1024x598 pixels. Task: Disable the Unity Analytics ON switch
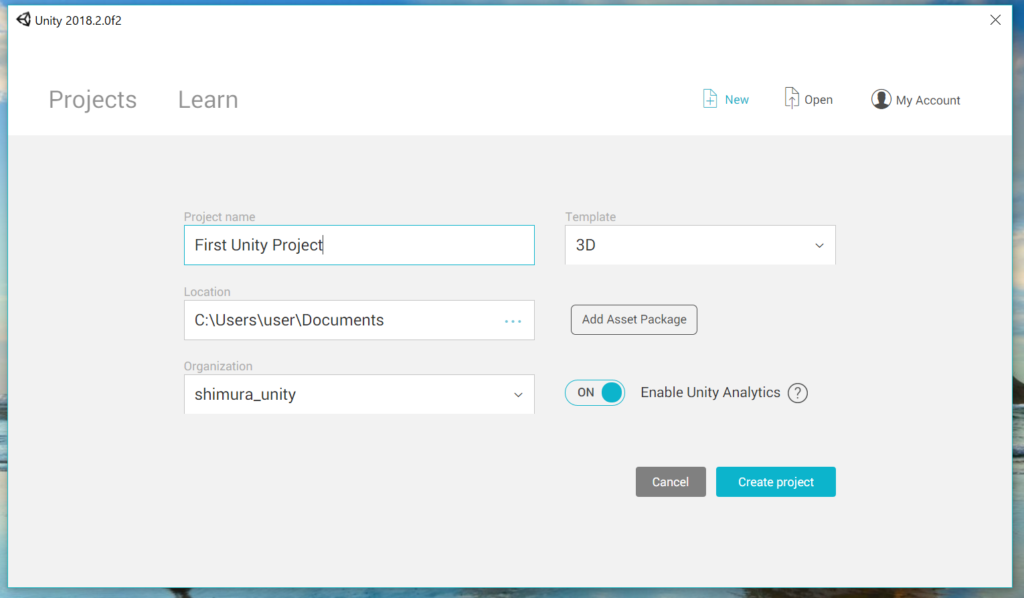tap(595, 393)
